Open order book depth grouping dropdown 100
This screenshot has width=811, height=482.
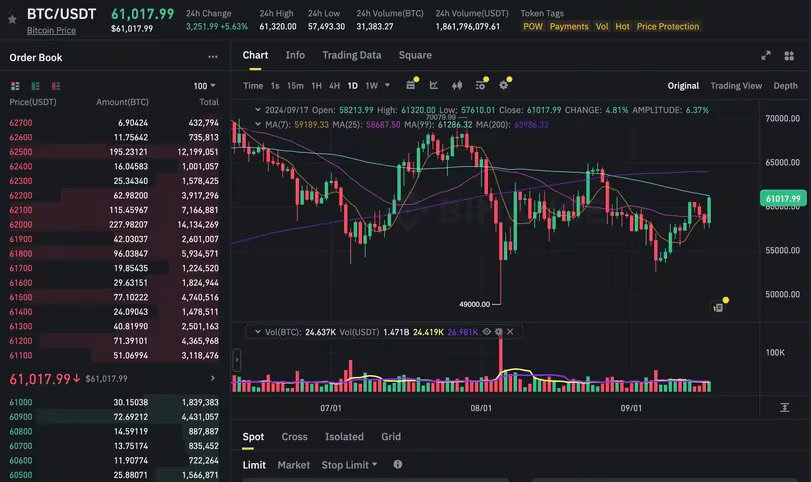204,86
